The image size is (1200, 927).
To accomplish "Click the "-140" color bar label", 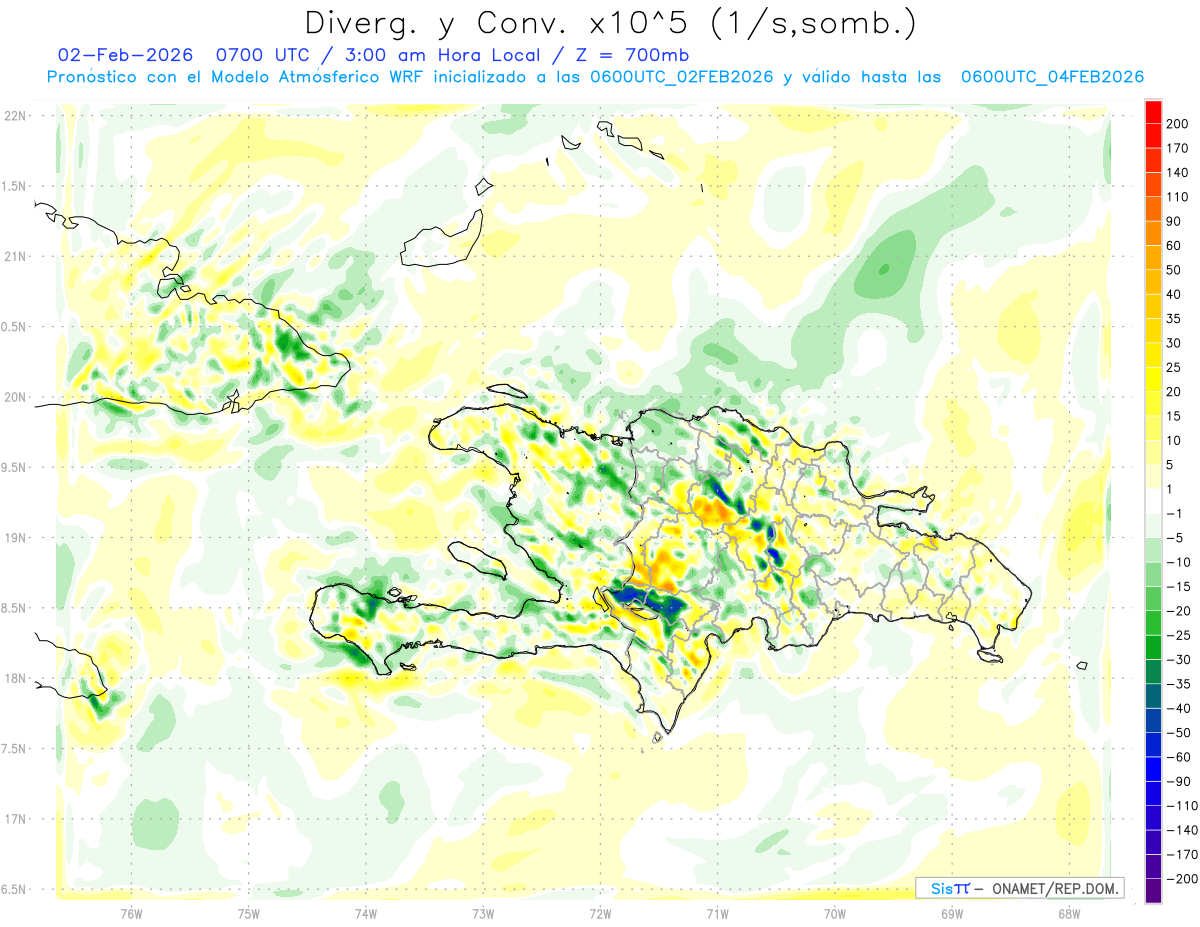I will 1184,830.
